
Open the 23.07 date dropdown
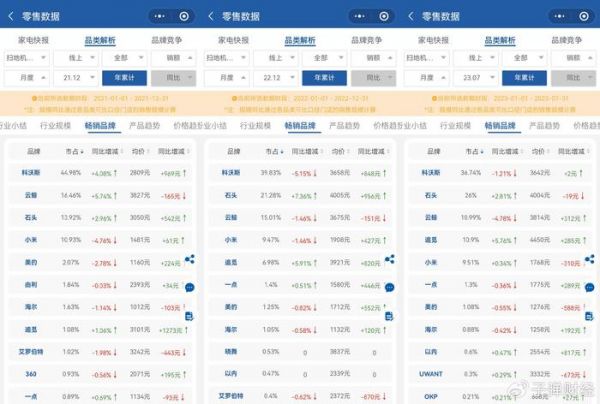point(476,77)
